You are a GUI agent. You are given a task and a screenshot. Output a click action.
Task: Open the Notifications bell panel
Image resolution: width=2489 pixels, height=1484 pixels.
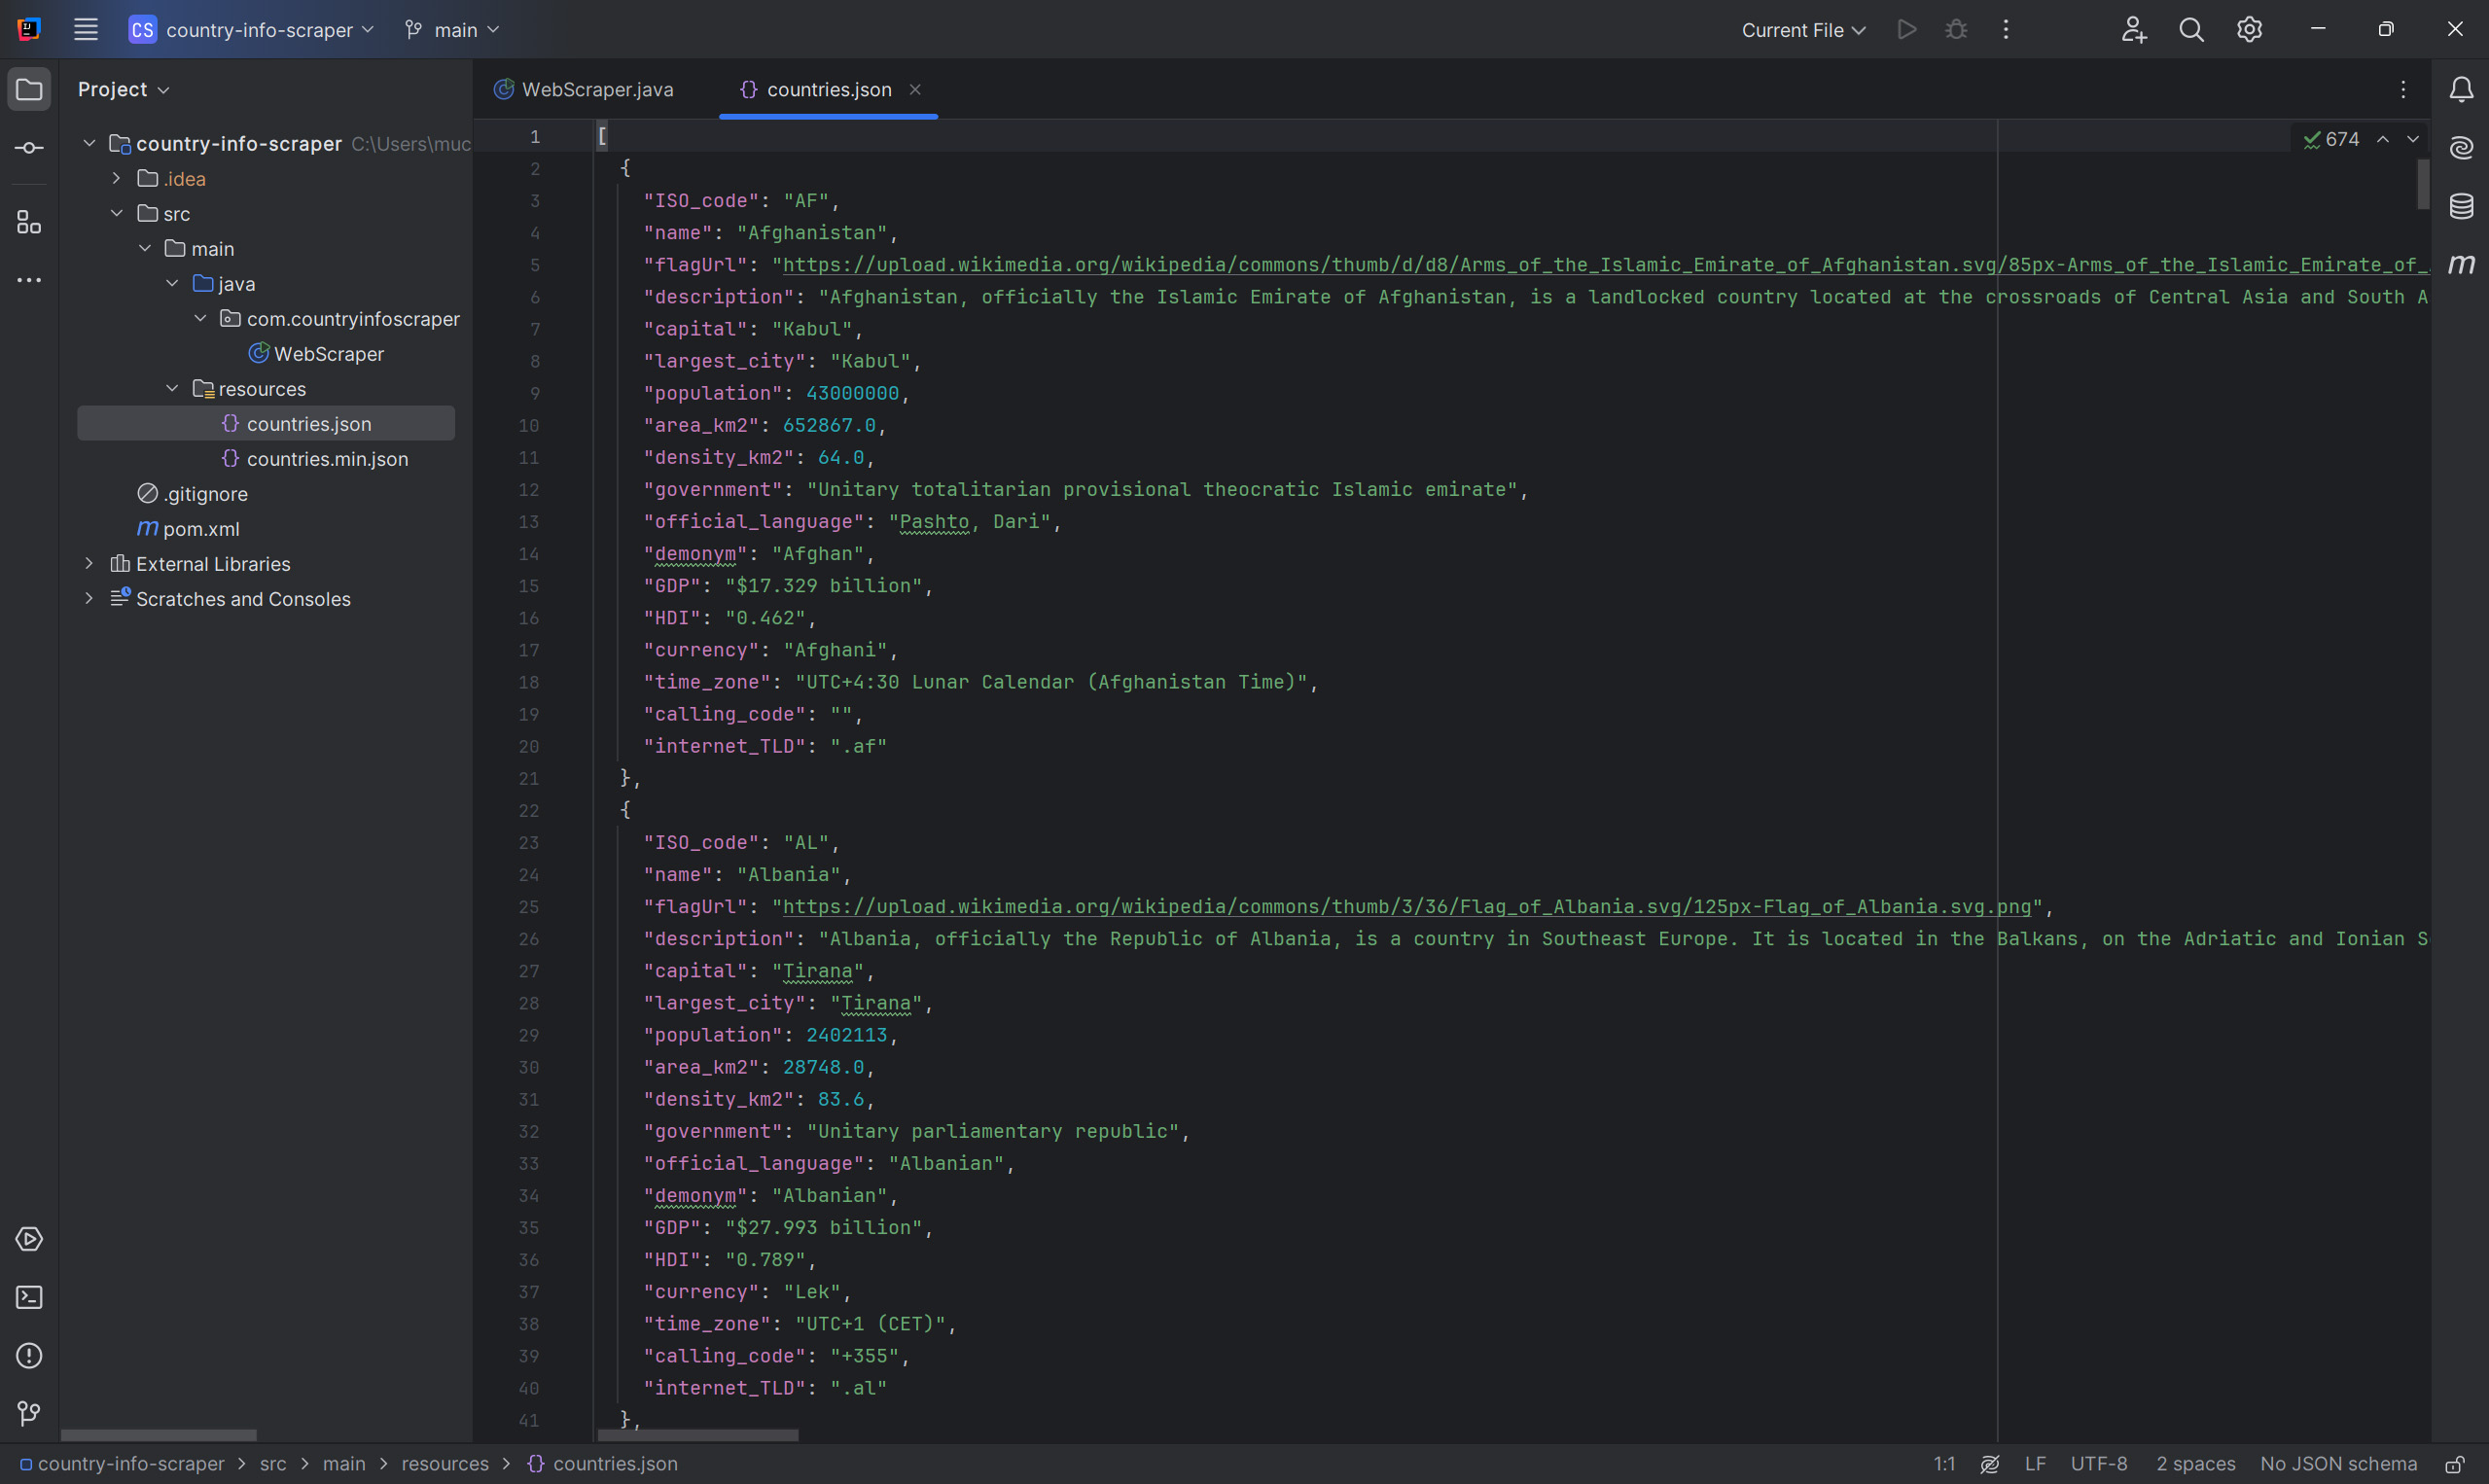tap(2461, 90)
